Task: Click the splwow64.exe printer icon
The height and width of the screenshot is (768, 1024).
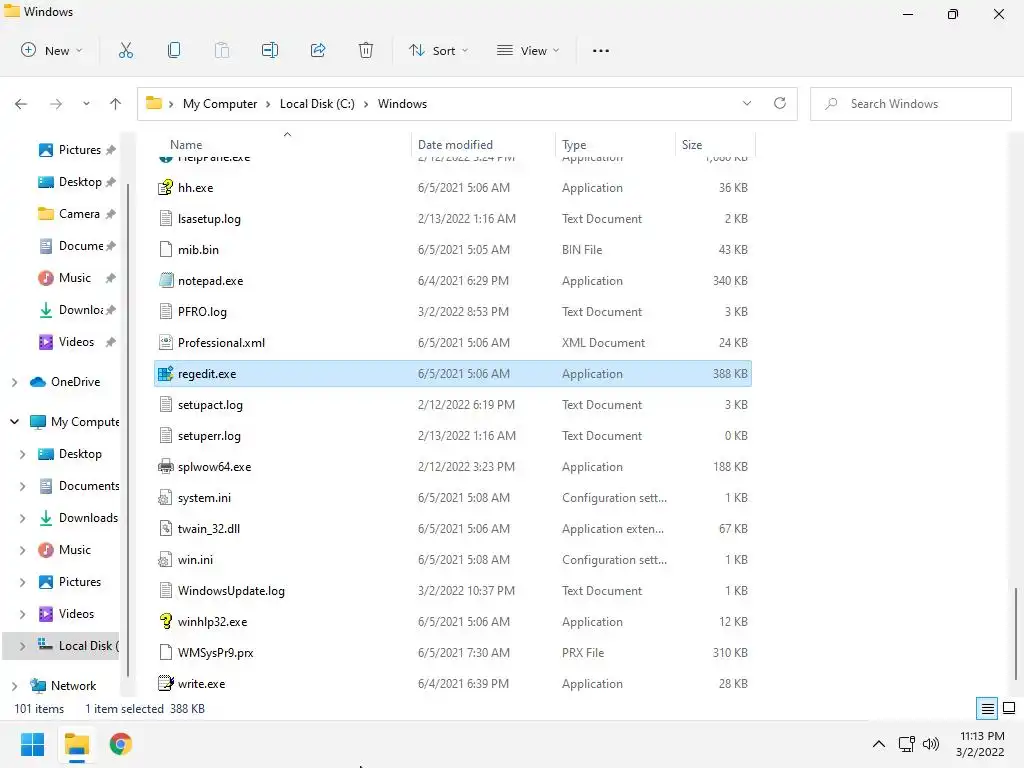Action: [x=166, y=467]
